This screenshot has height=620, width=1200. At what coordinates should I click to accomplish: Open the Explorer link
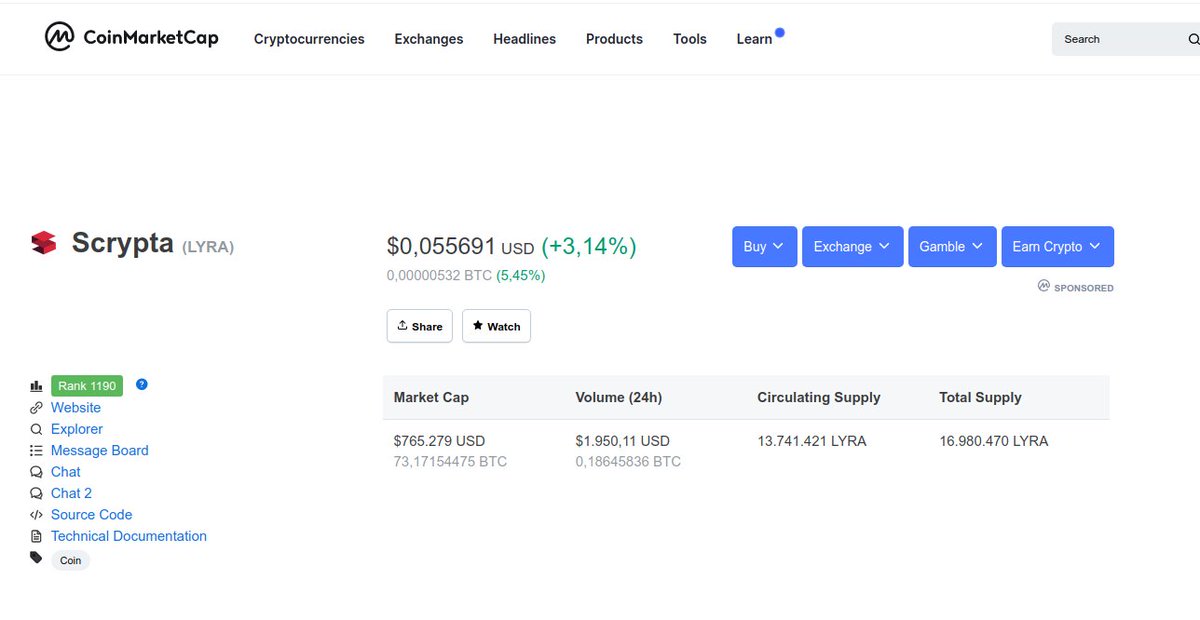77,429
